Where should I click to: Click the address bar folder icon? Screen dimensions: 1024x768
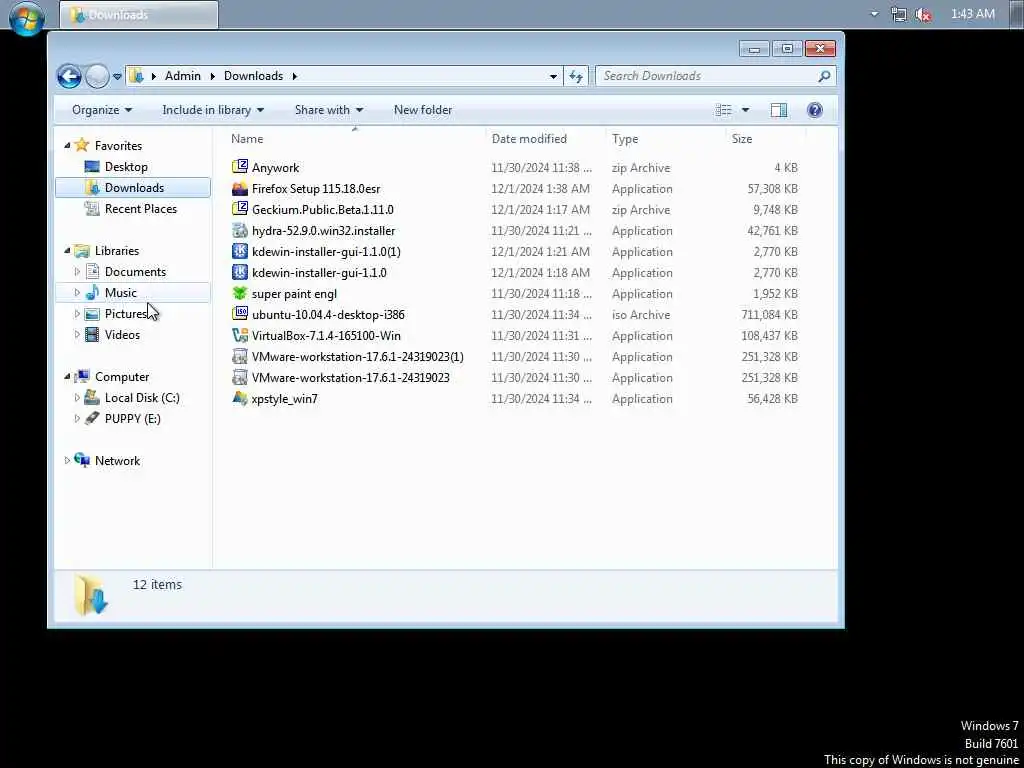click(x=136, y=76)
